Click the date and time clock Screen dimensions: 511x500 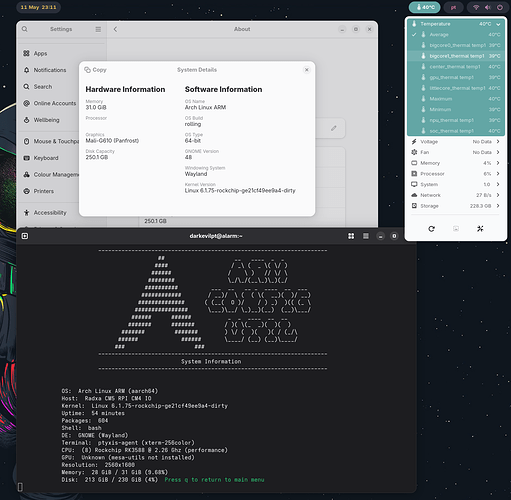(x=38, y=7)
